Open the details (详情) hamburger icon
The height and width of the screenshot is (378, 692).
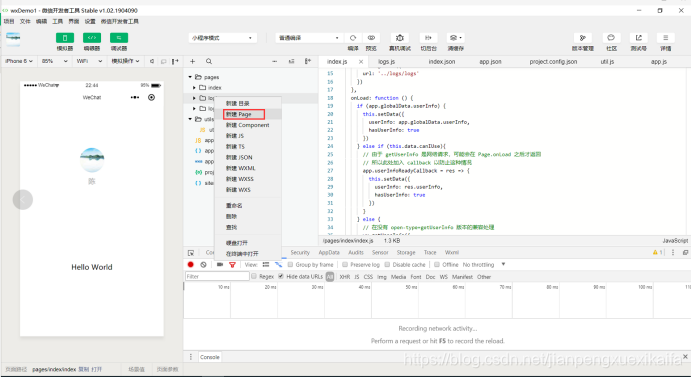click(x=666, y=38)
